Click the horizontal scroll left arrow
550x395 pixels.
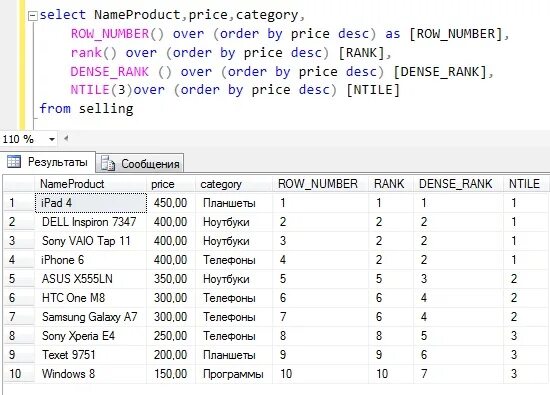point(66,139)
